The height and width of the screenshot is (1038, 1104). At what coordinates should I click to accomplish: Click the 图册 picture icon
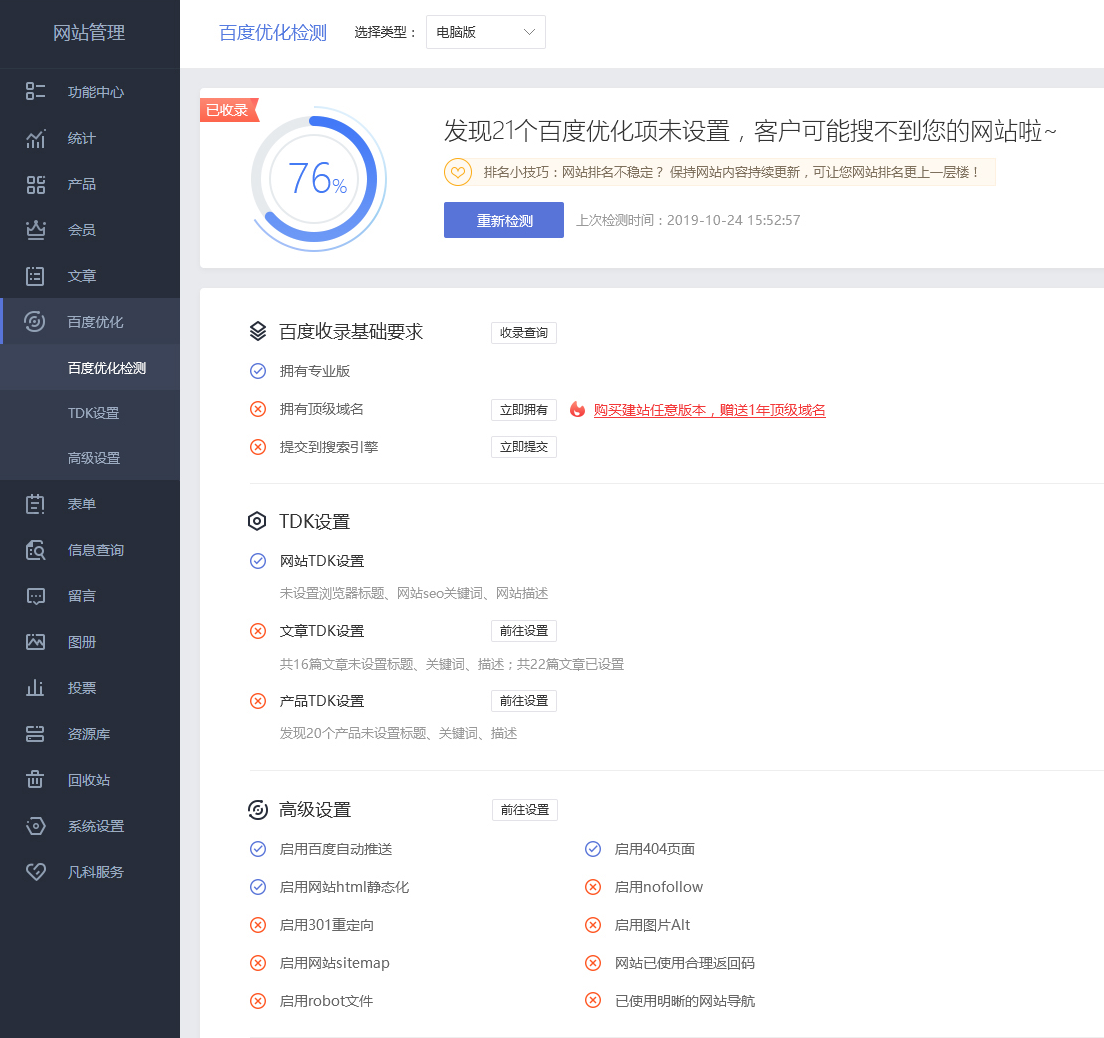[x=35, y=642]
